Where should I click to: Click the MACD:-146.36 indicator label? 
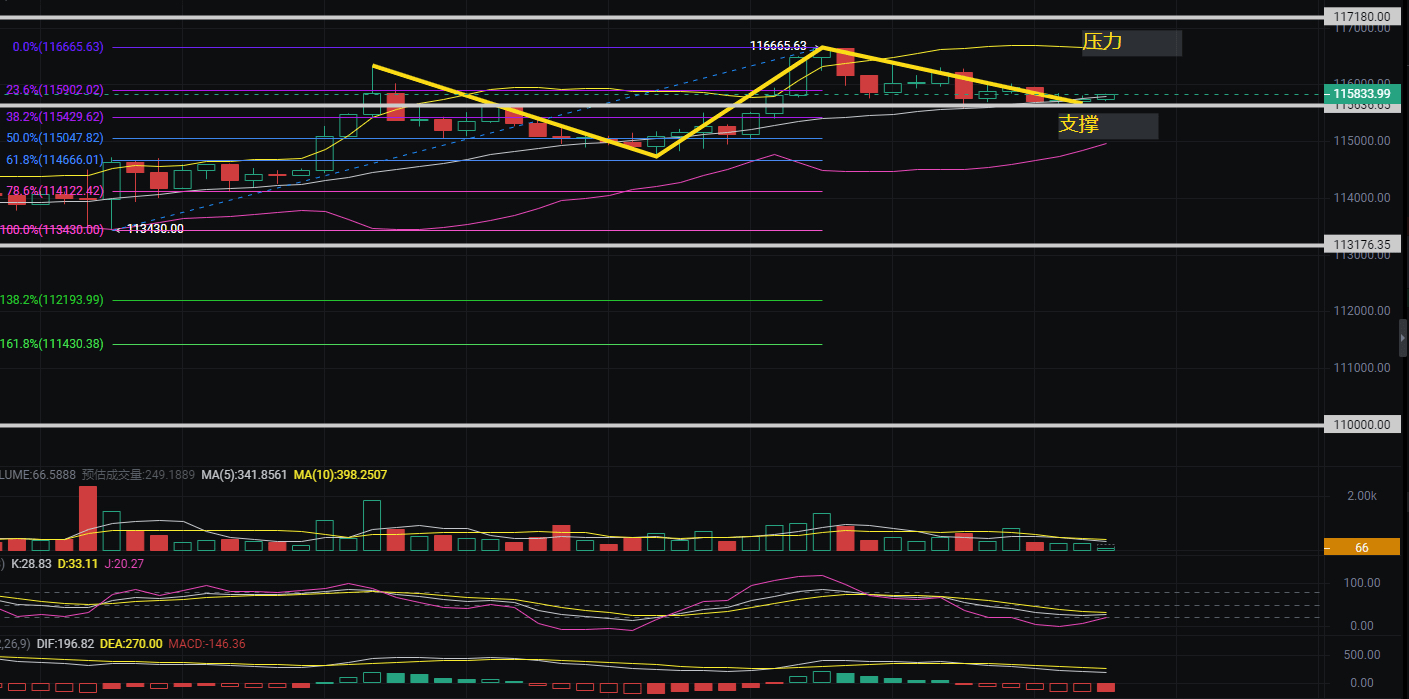207,644
